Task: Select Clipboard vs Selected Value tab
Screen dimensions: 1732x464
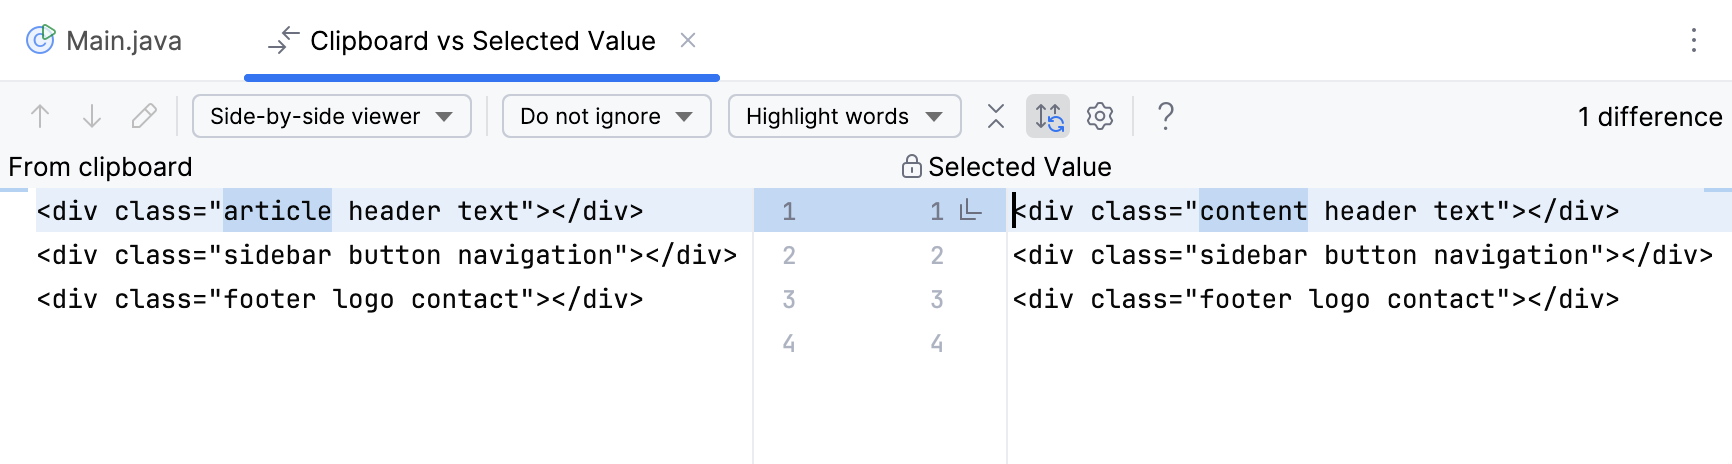Action: 482,41
